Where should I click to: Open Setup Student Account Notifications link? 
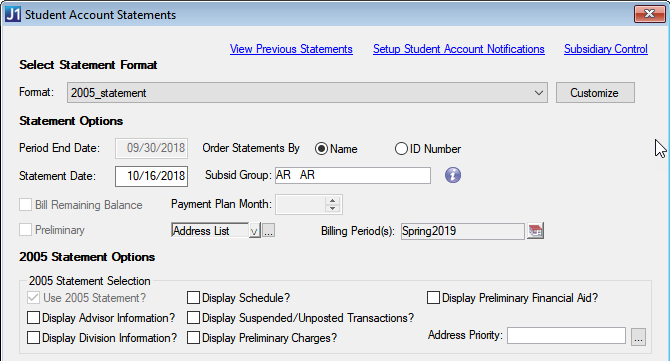(458, 49)
